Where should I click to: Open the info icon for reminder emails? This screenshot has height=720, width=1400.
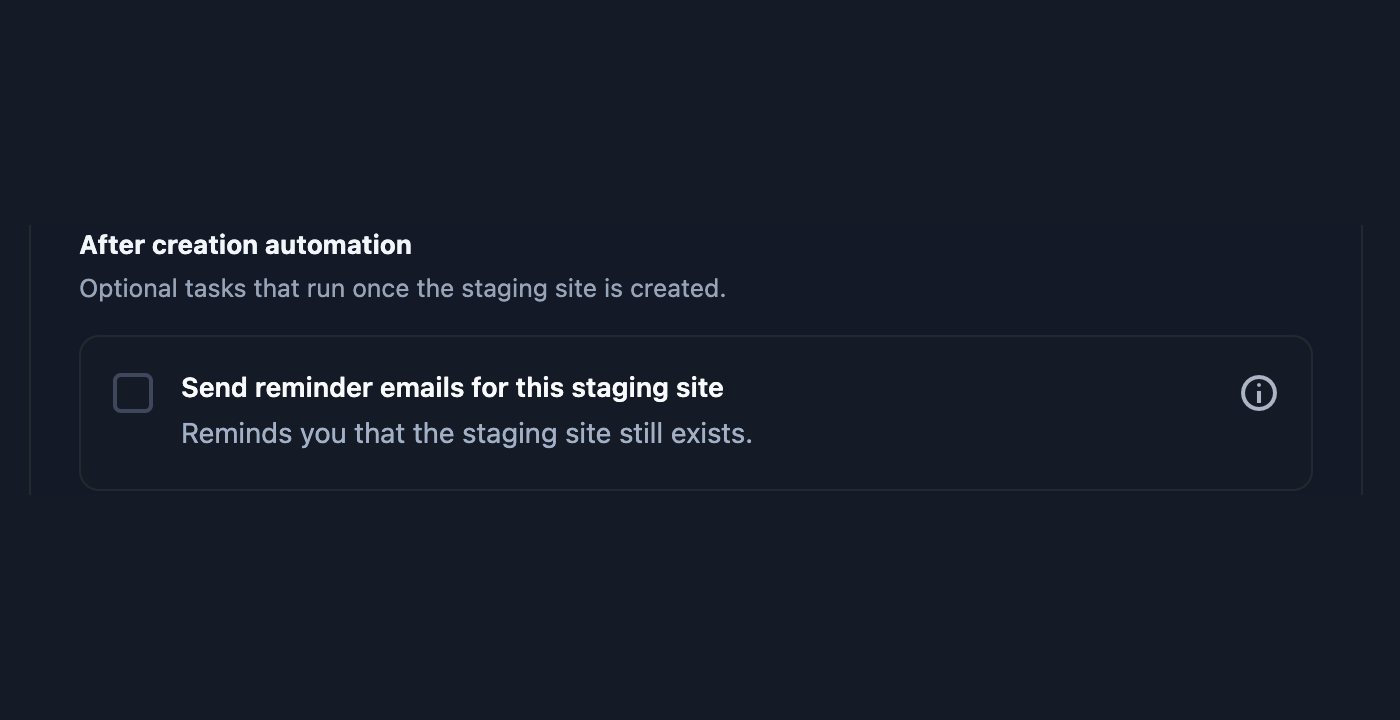coord(1259,393)
